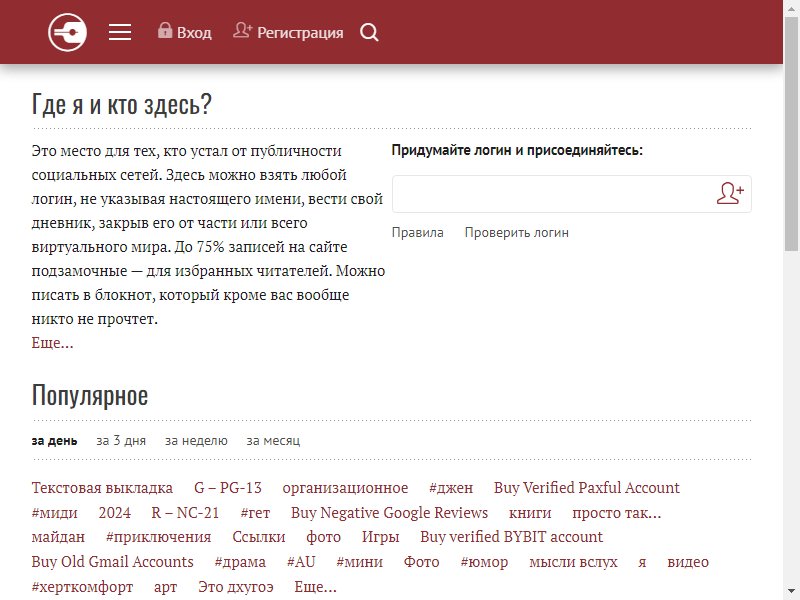800x600 pixels.
Task: Open the организационное tag
Action: (345, 488)
